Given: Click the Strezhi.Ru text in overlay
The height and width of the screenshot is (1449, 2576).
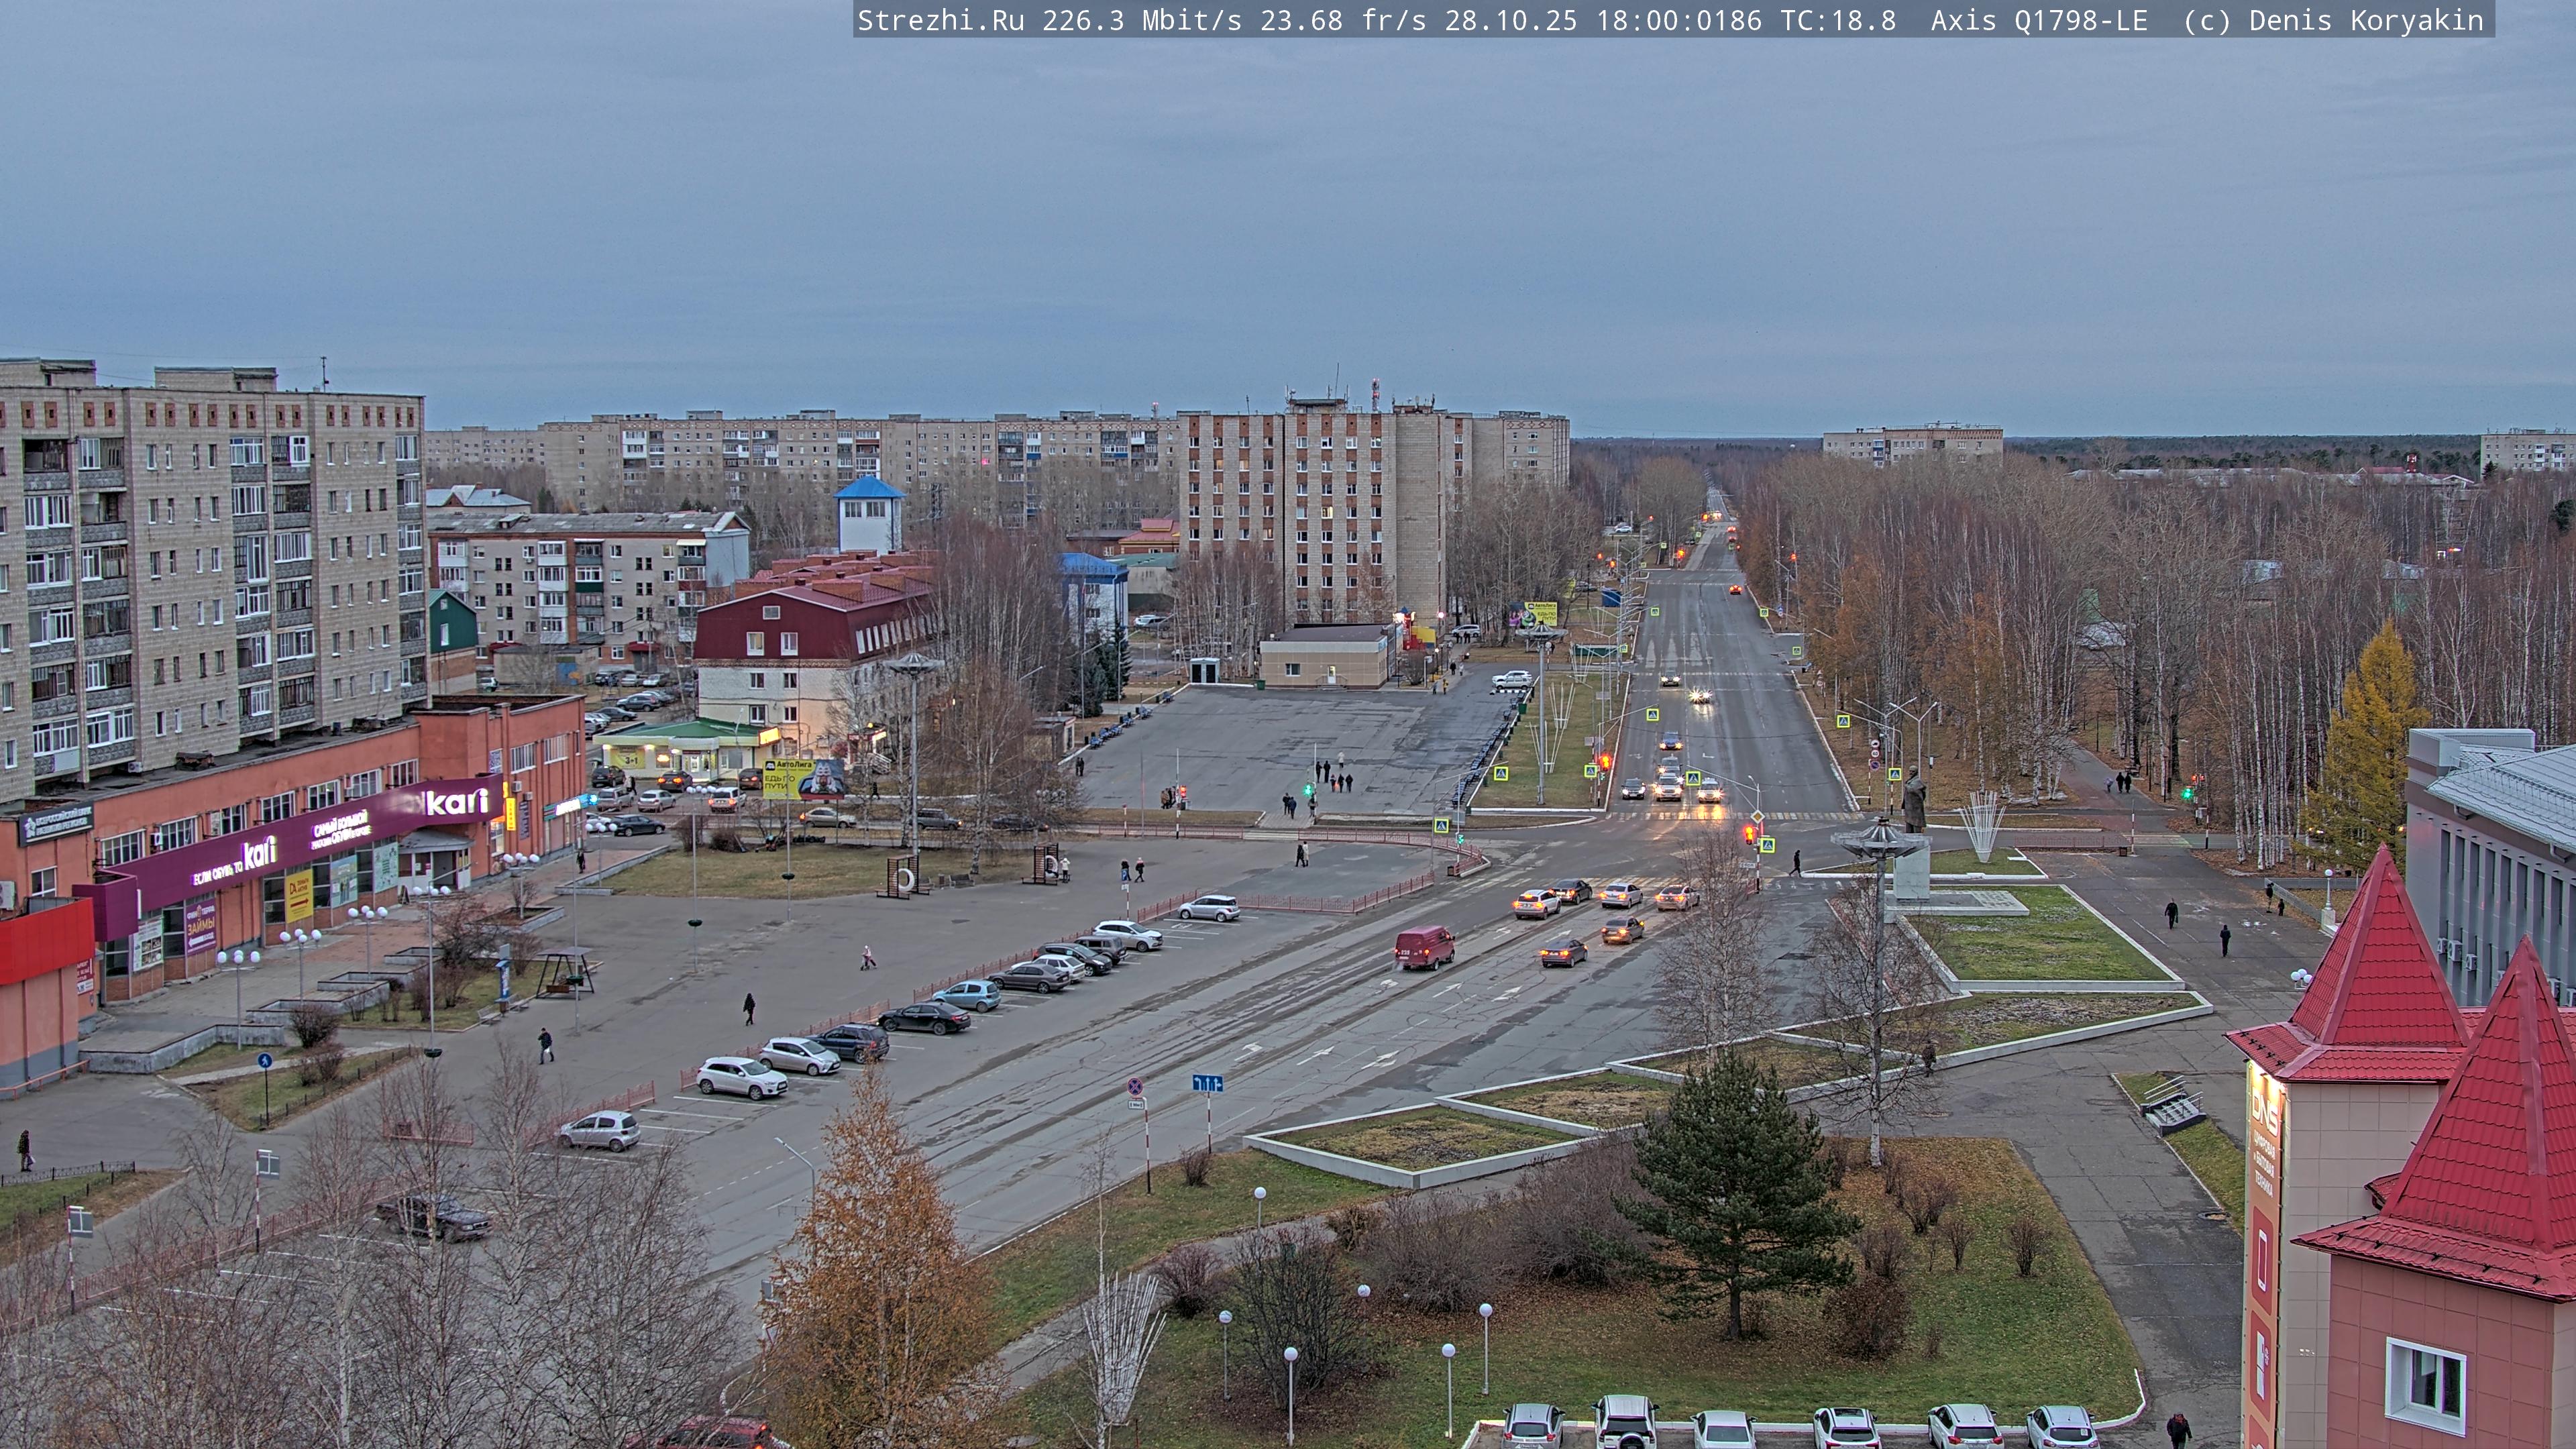Looking at the screenshot, I should (940, 20).
